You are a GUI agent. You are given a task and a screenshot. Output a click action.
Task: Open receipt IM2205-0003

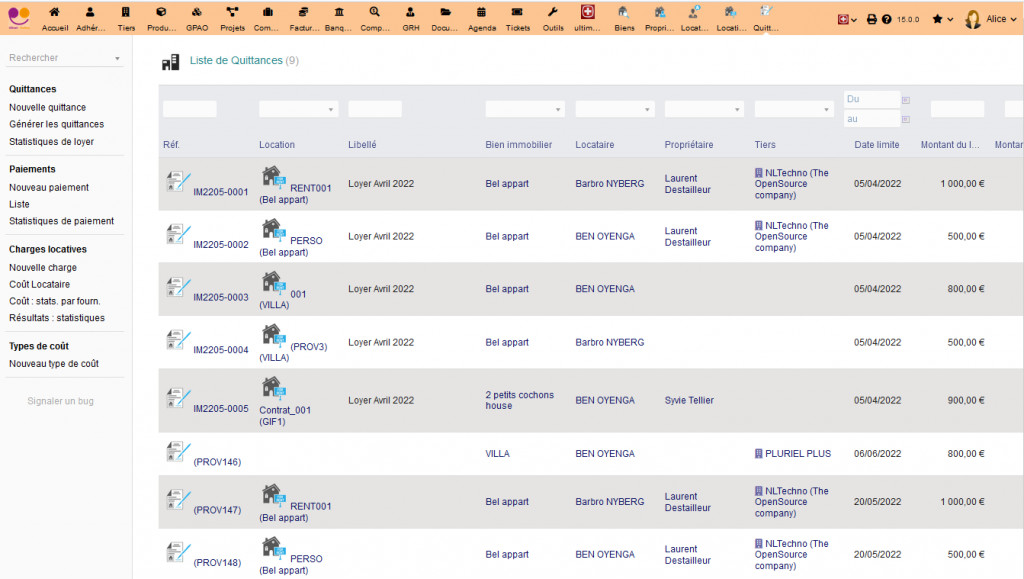pyautogui.click(x=220, y=297)
